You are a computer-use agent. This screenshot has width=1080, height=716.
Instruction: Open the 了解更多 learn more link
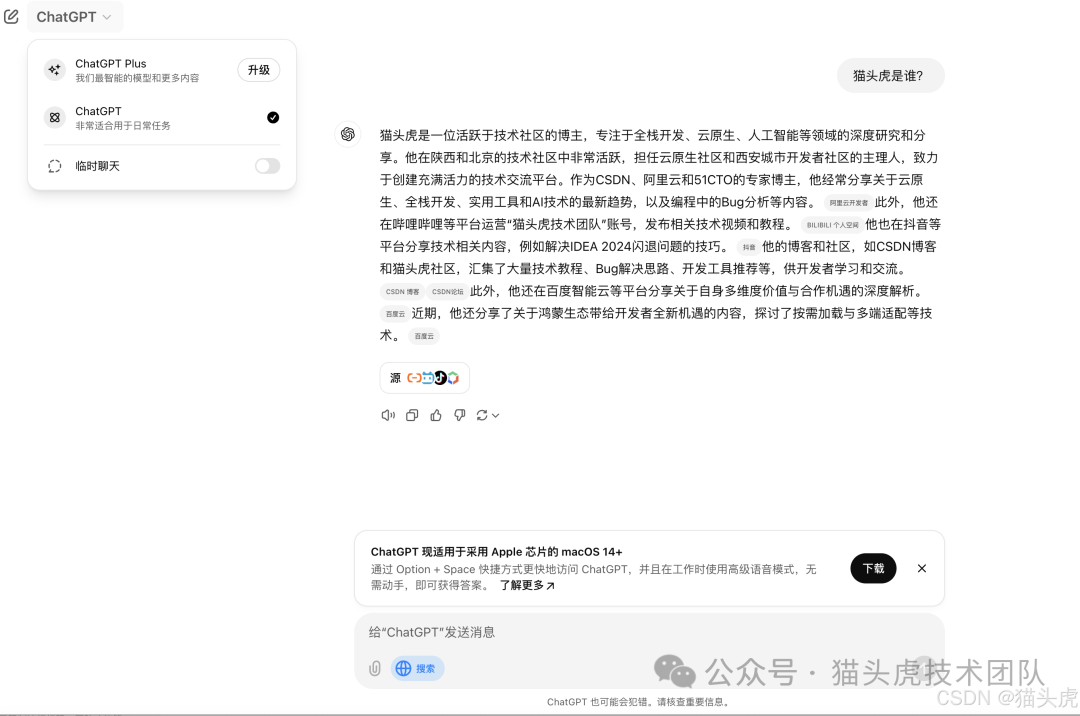[x=527, y=585]
